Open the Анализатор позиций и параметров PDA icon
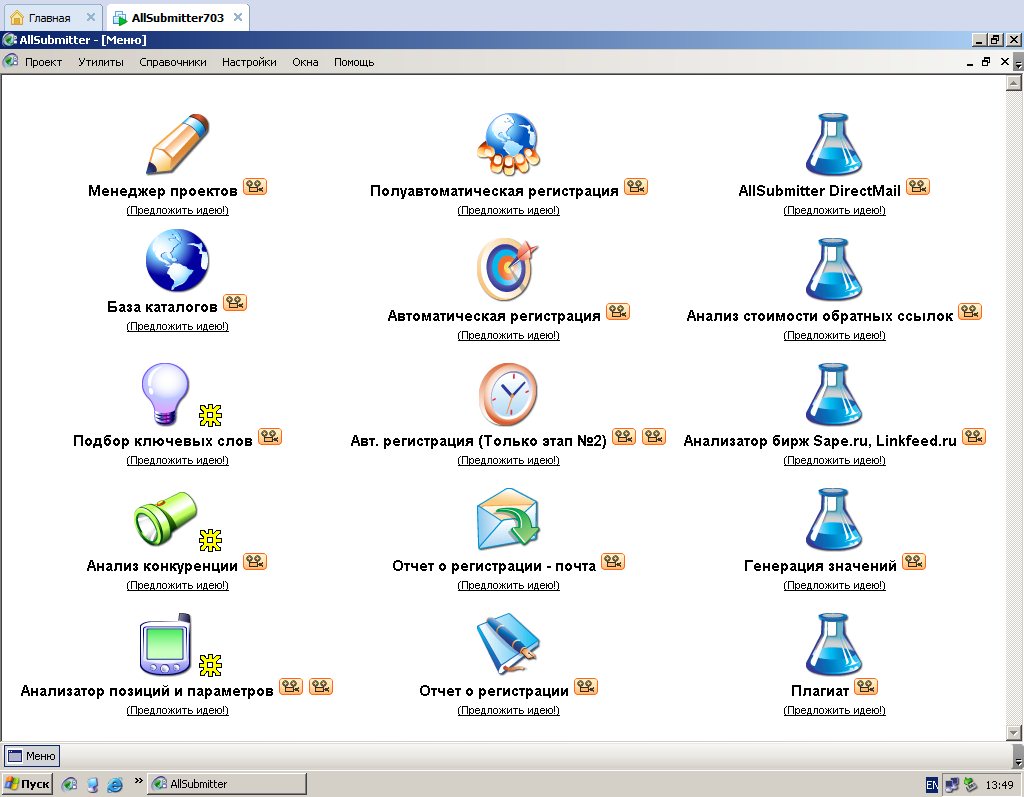Image resolution: width=1024 pixels, height=797 pixels. (x=165, y=644)
